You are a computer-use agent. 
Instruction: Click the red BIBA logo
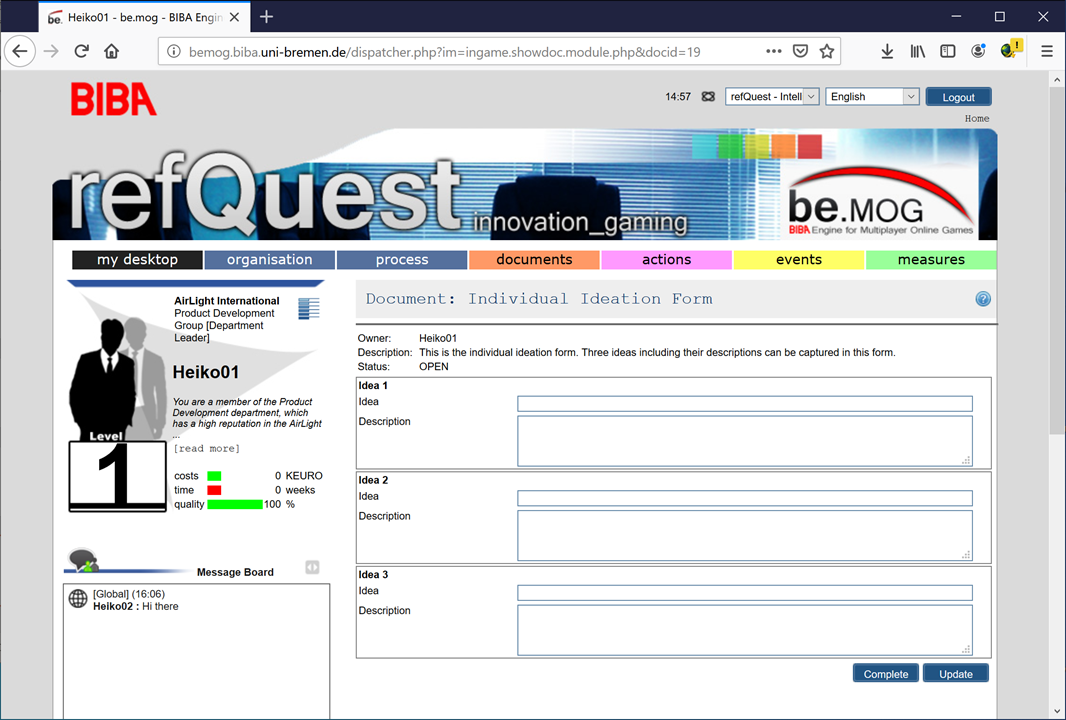pyautogui.click(x=114, y=99)
